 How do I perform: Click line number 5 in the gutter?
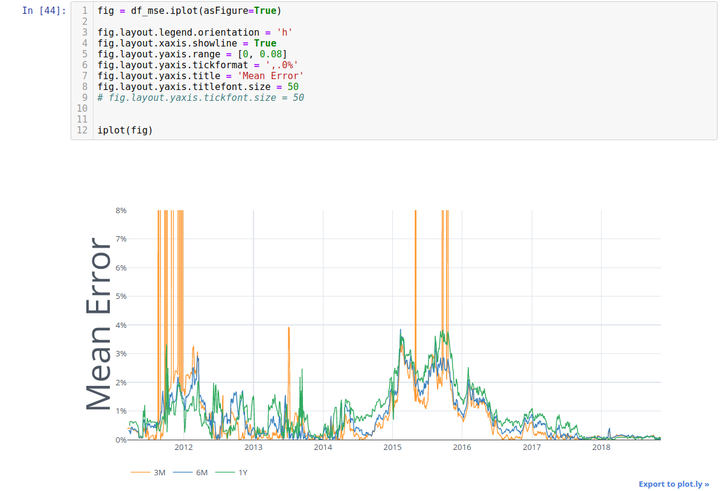84,54
